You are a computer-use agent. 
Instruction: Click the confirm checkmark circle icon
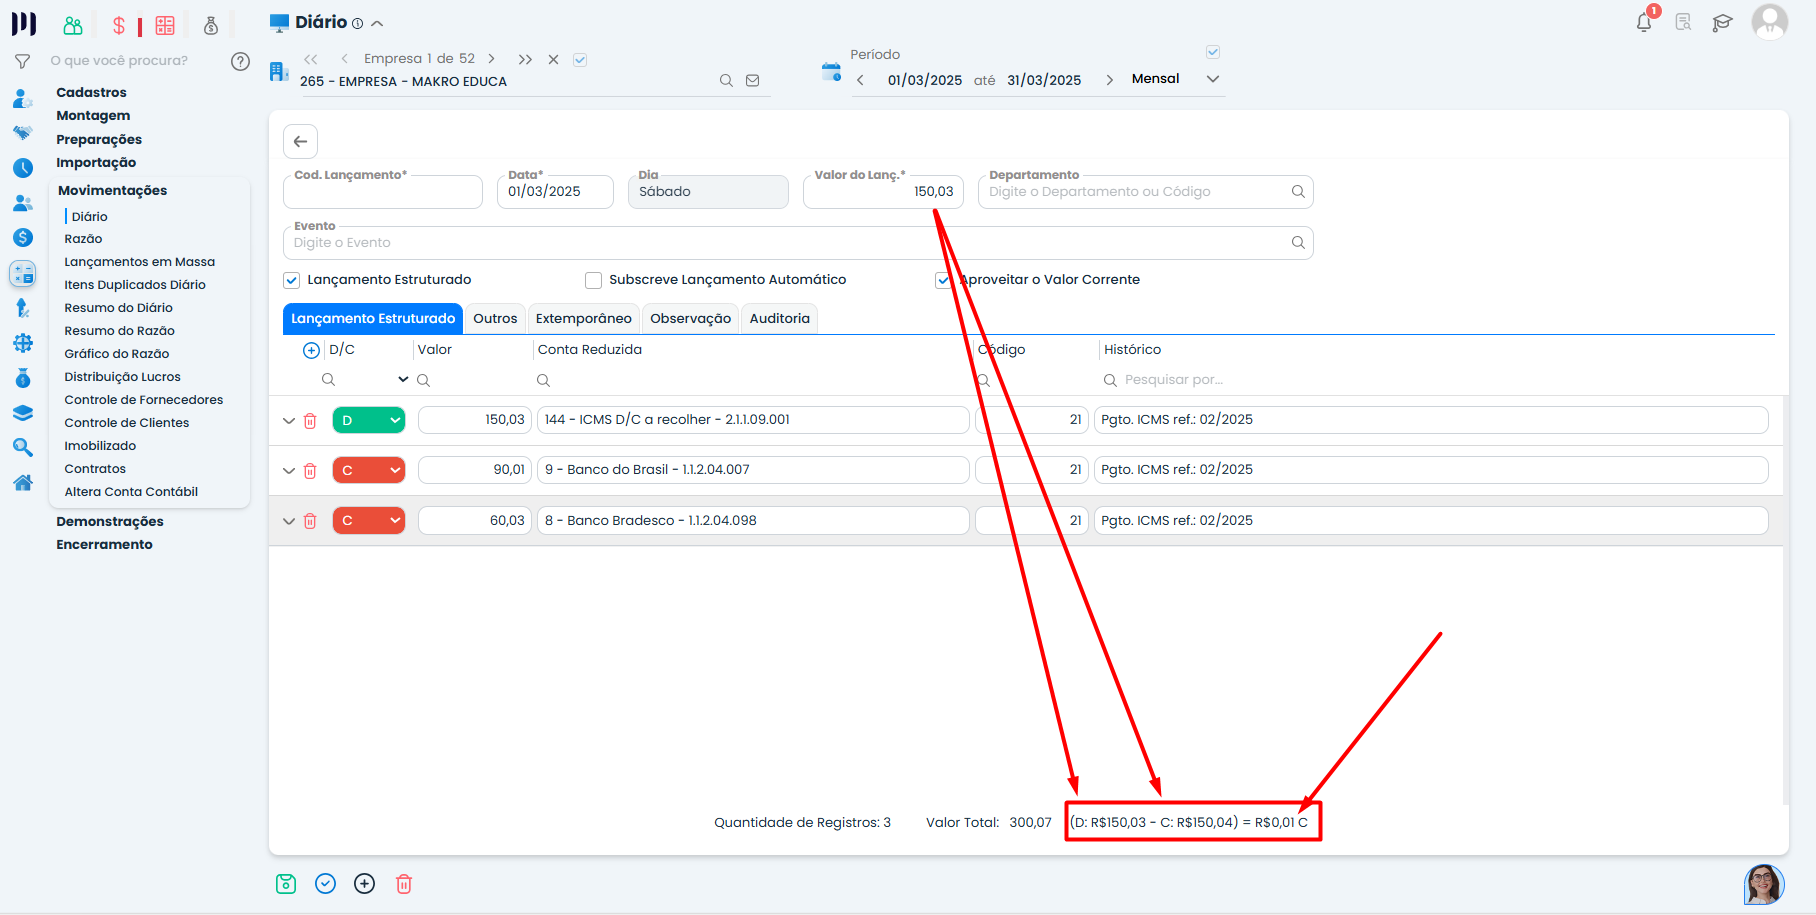point(325,884)
